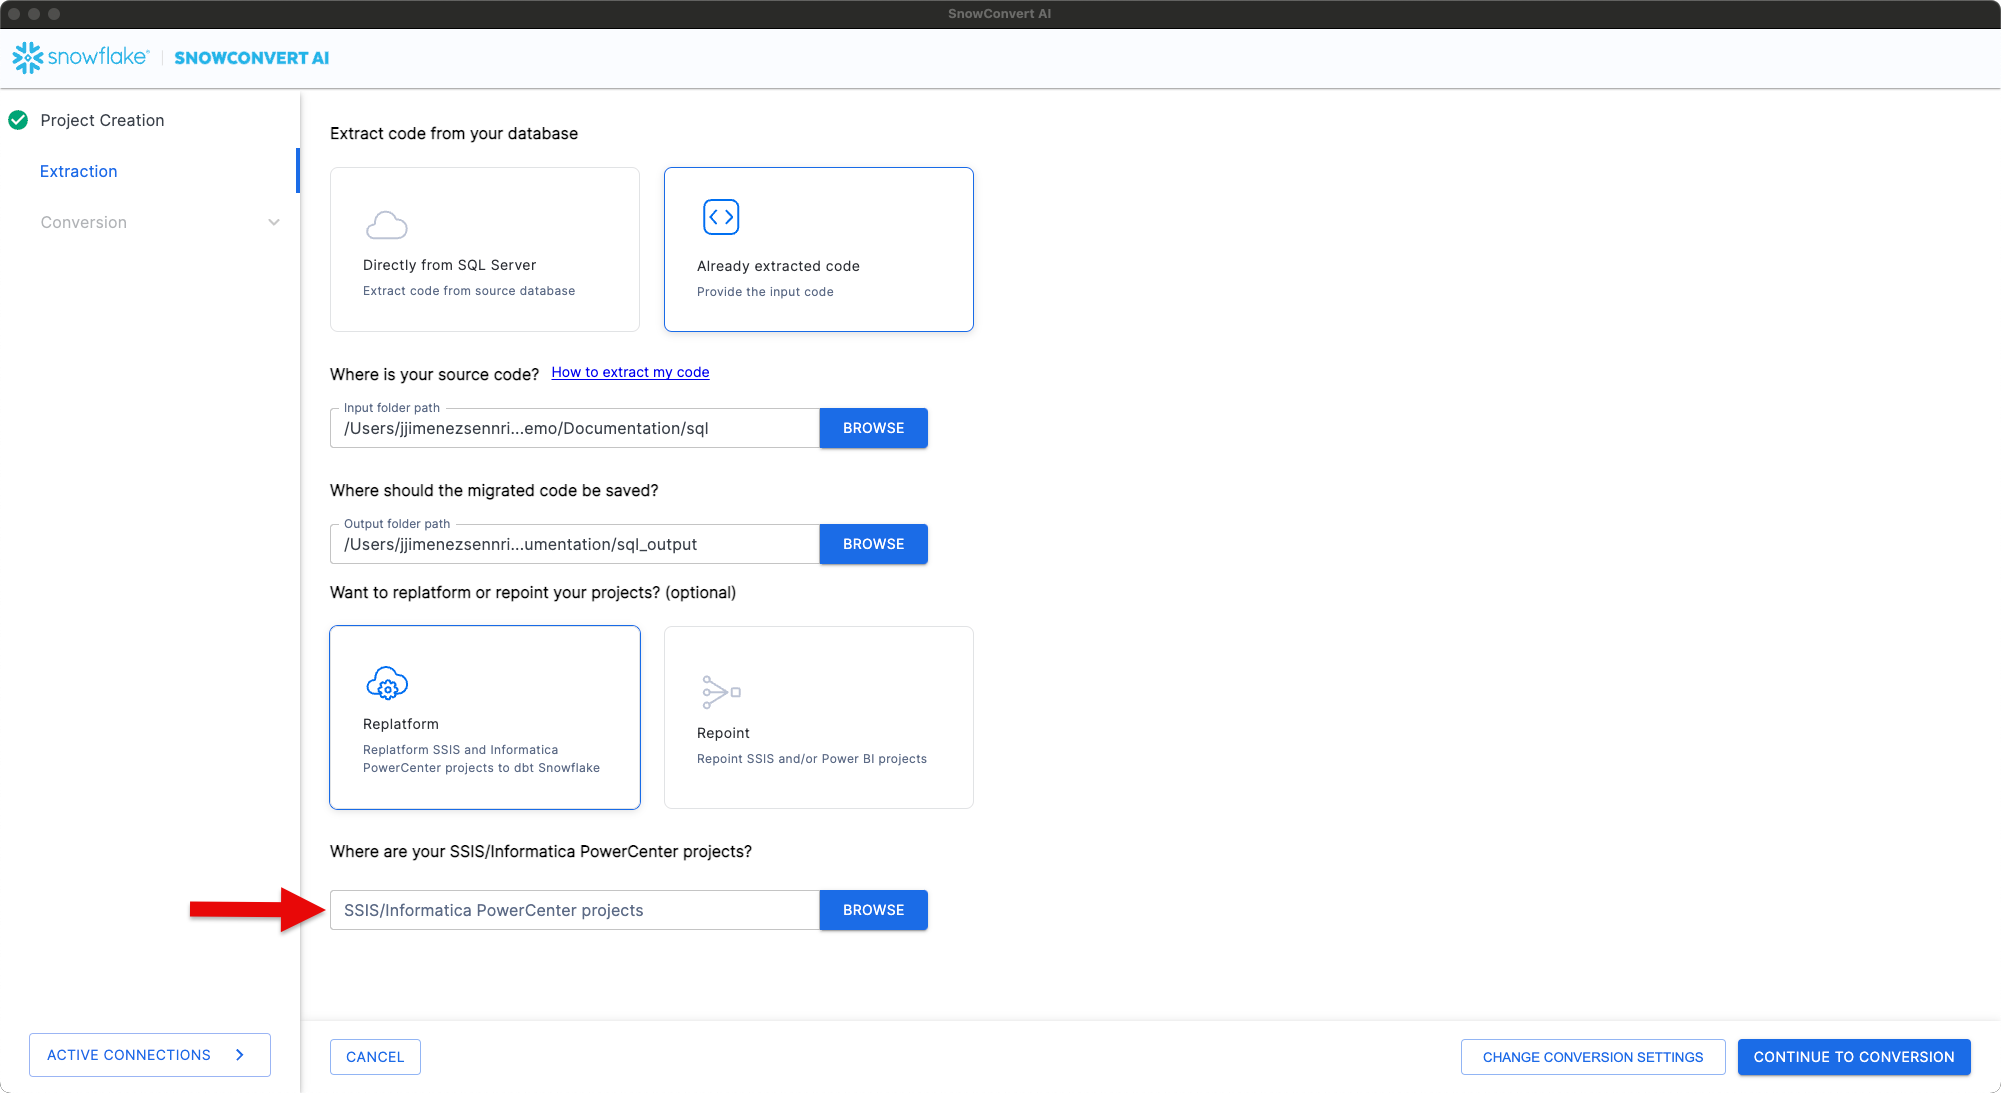Select the Repoint option card
Screen dimensions: 2001x1093
pos(818,717)
